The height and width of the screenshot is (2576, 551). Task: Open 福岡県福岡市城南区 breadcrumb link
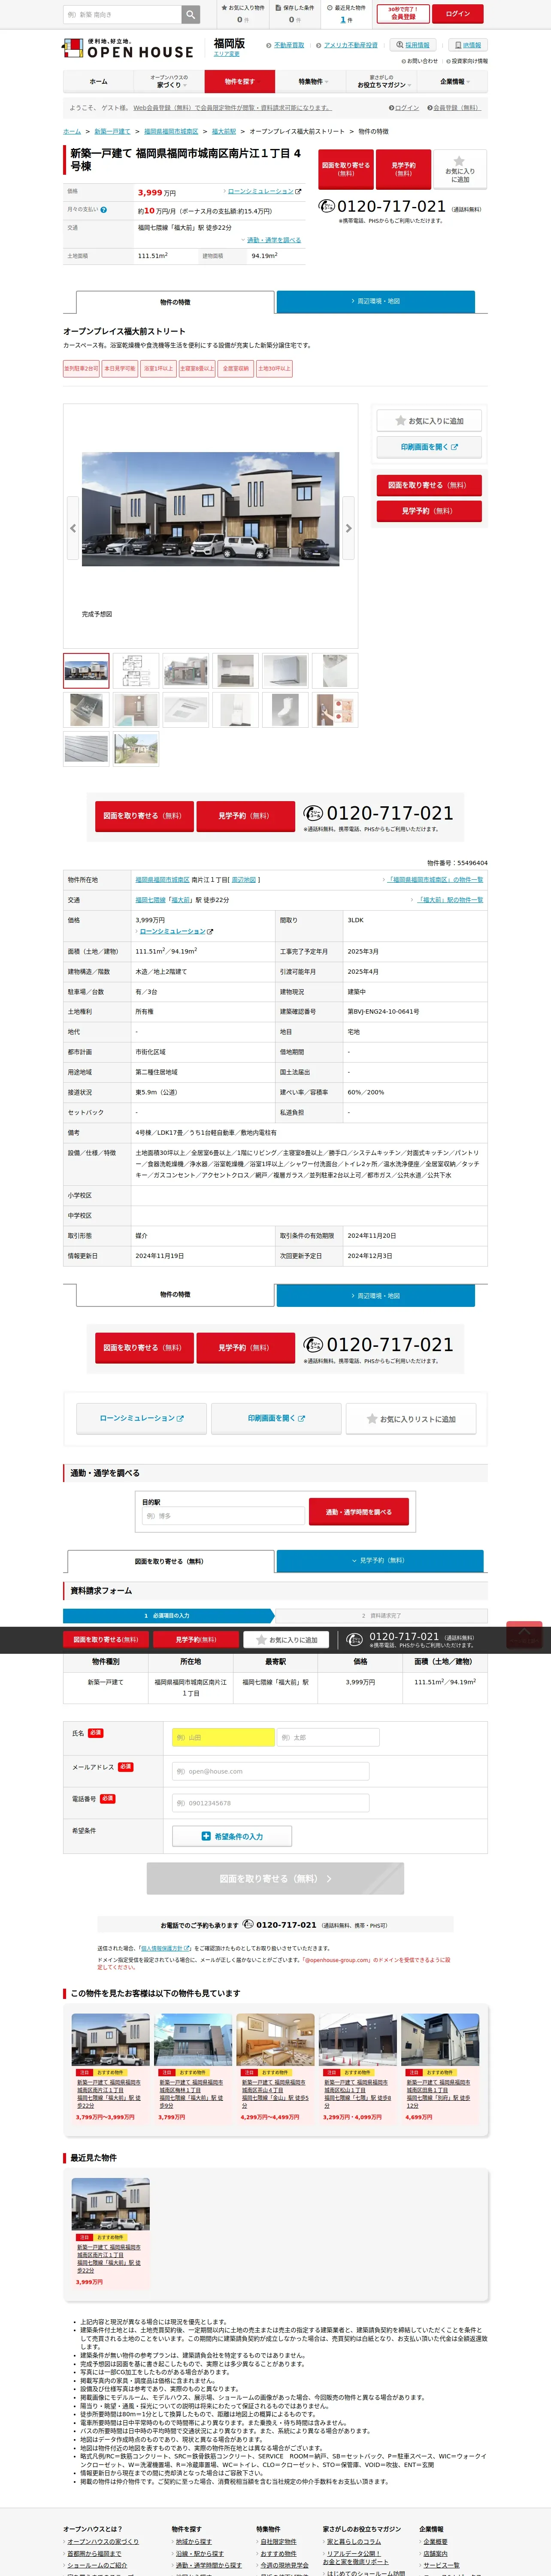coord(171,131)
